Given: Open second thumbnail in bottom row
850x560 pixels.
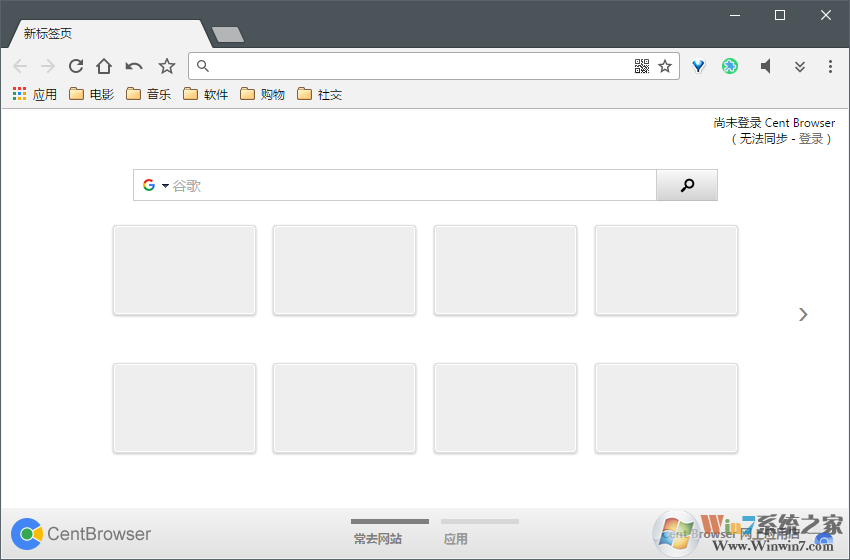Looking at the screenshot, I should click(344, 408).
